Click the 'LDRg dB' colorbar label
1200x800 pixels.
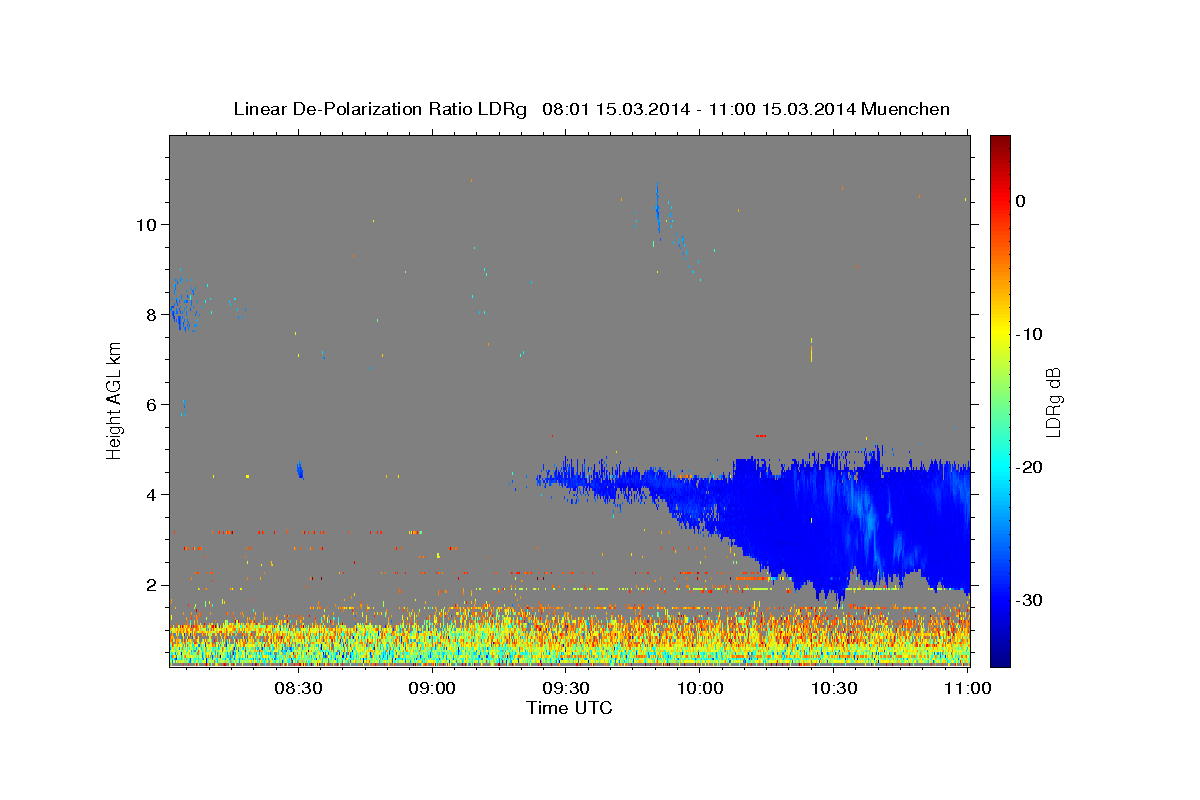pos(1053,402)
